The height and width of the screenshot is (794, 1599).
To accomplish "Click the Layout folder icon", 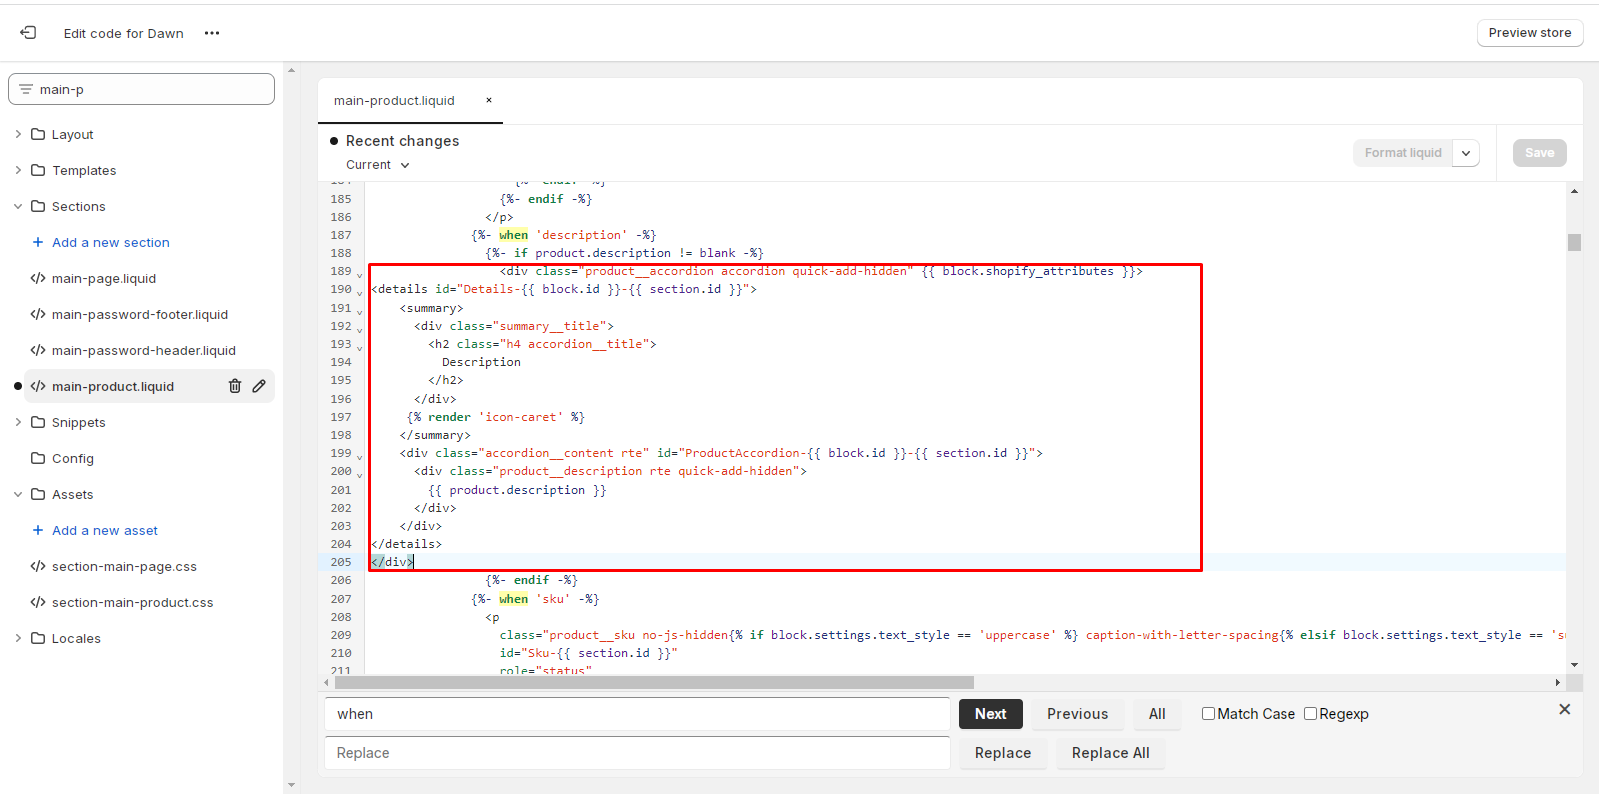I will pos(38,134).
